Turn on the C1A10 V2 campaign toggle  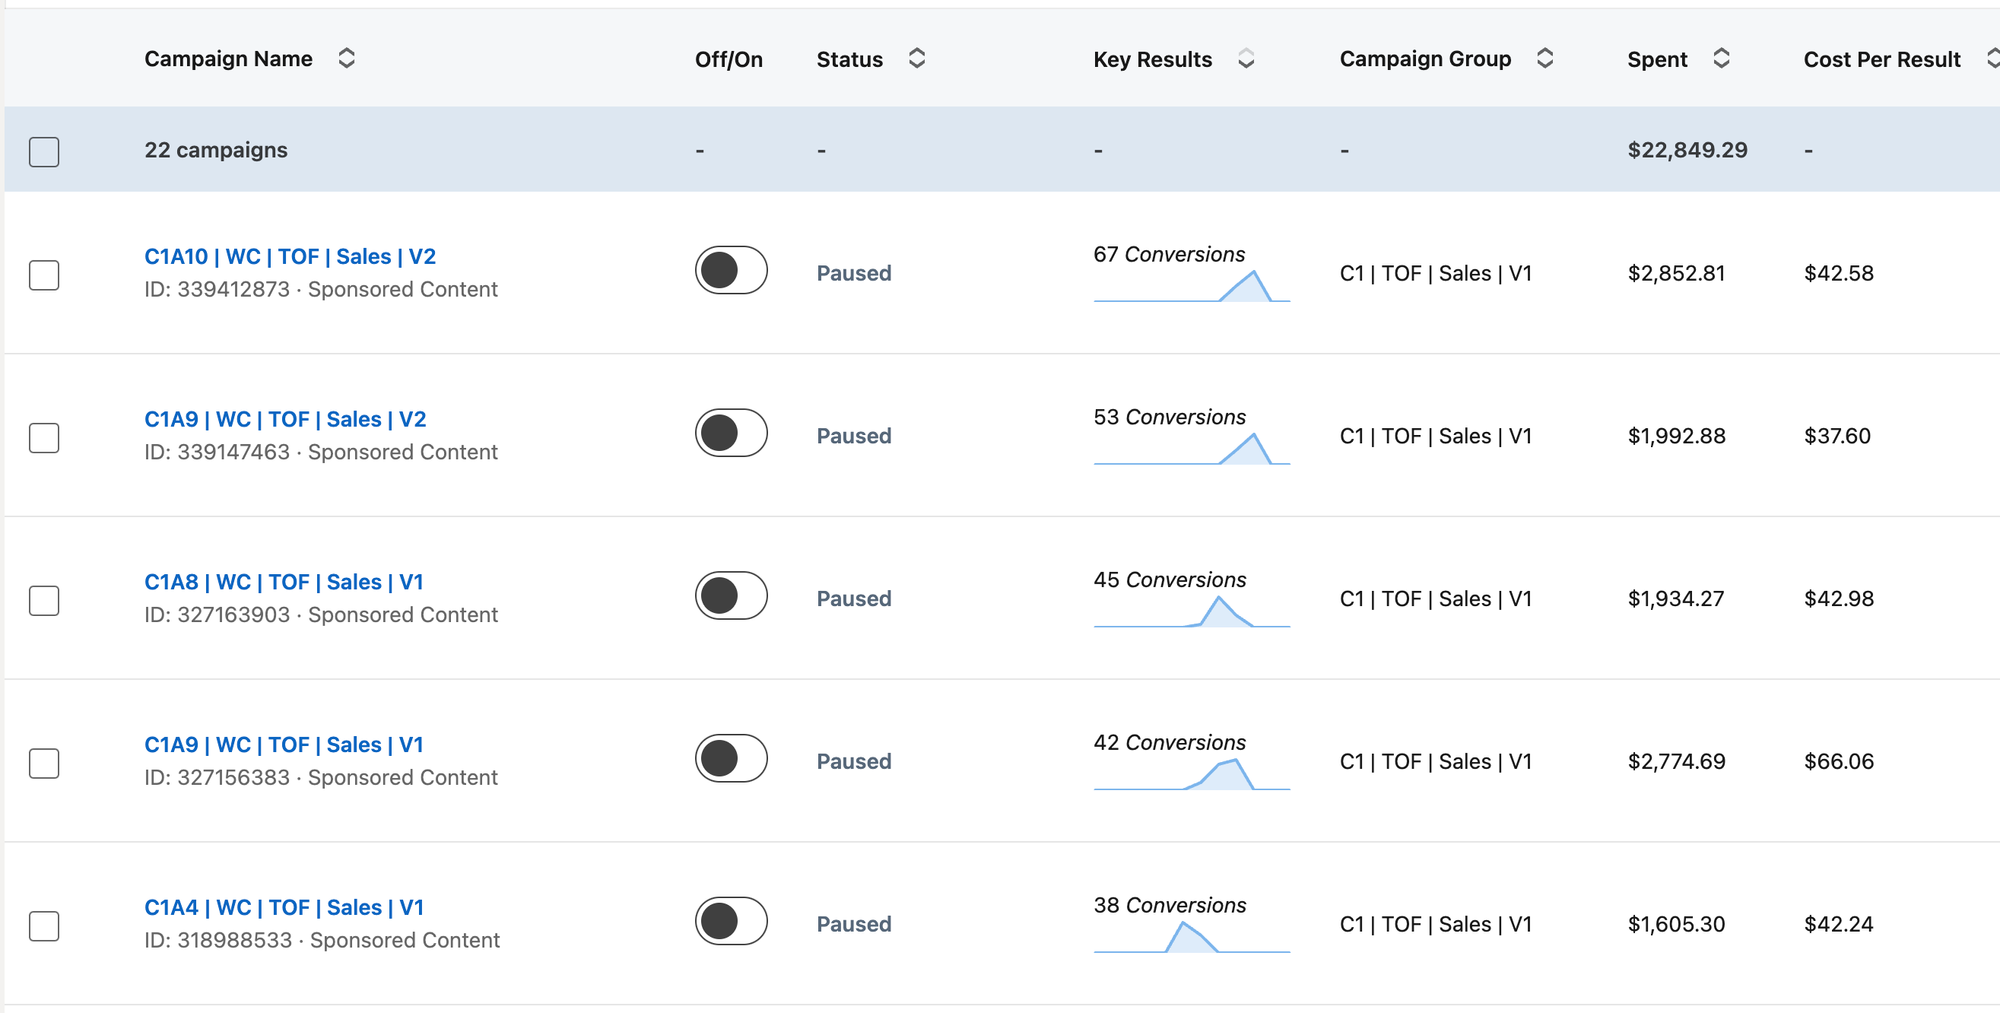tap(731, 270)
